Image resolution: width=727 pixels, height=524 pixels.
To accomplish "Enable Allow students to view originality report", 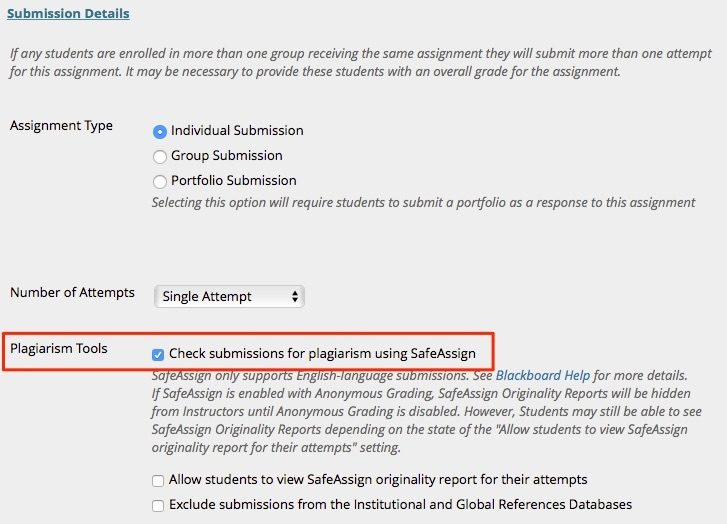I will (x=158, y=481).
